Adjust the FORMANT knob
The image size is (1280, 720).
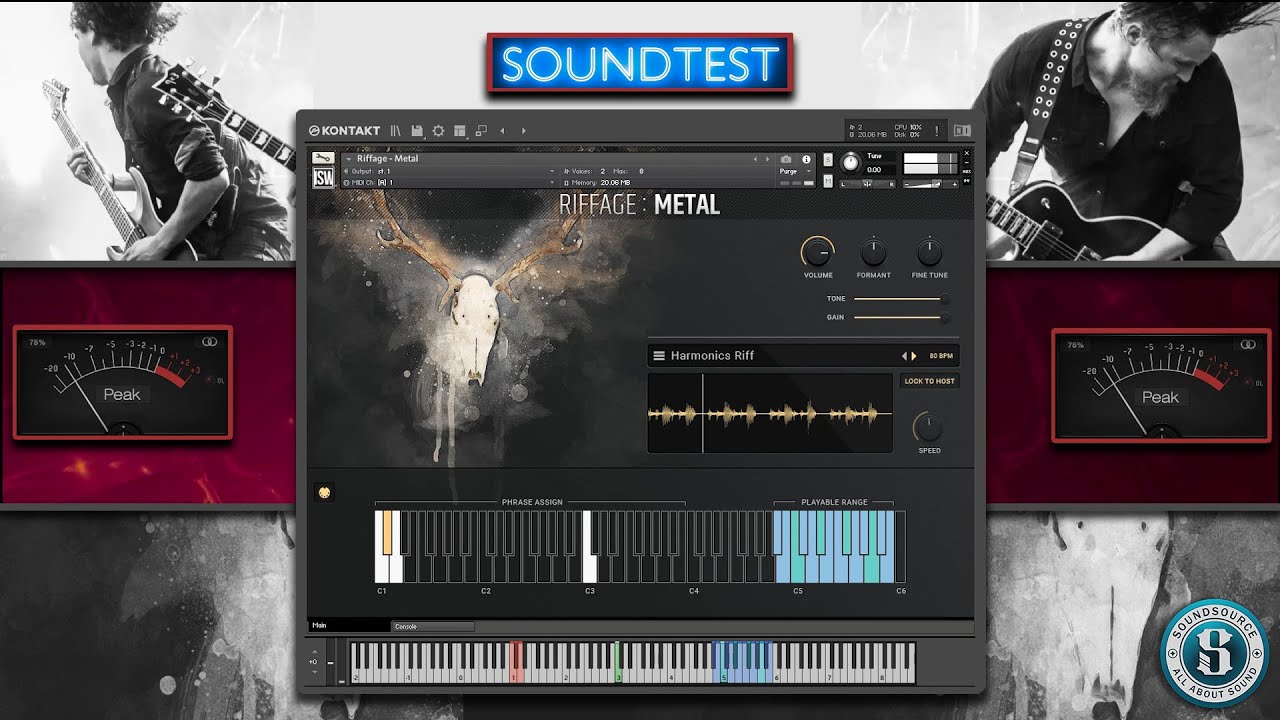[873, 251]
